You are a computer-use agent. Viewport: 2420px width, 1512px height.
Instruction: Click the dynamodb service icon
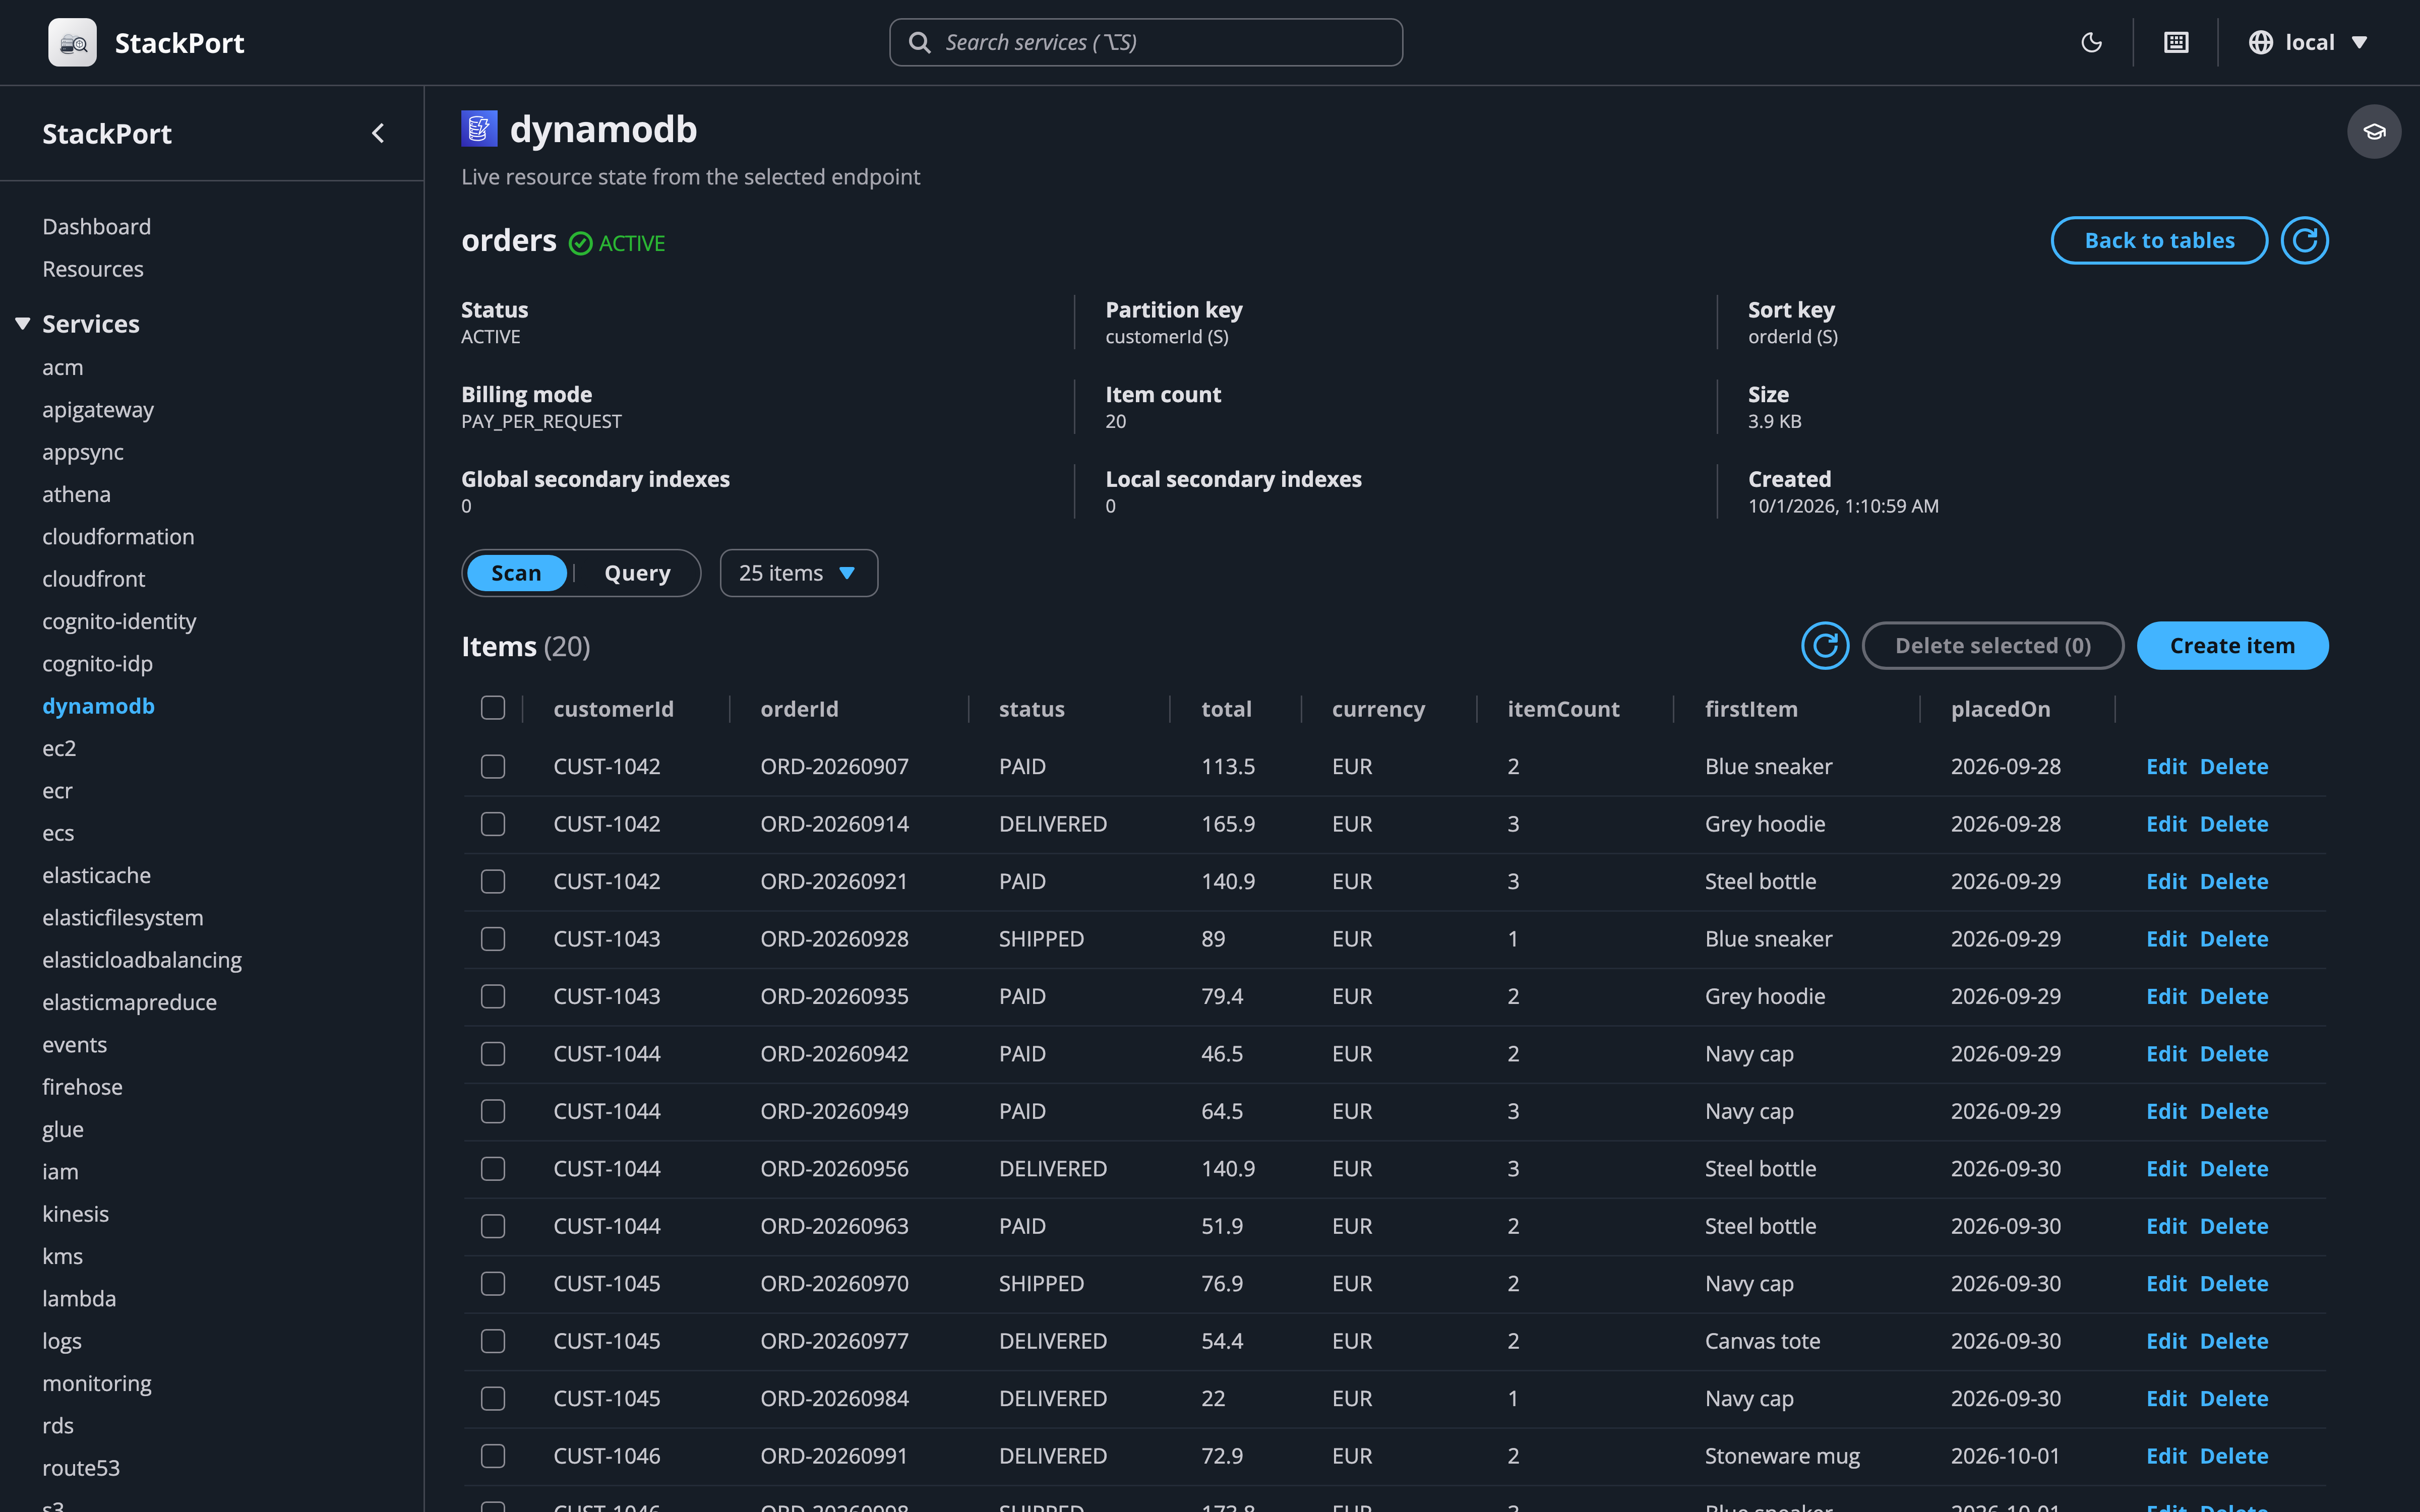[x=479, y=129]
